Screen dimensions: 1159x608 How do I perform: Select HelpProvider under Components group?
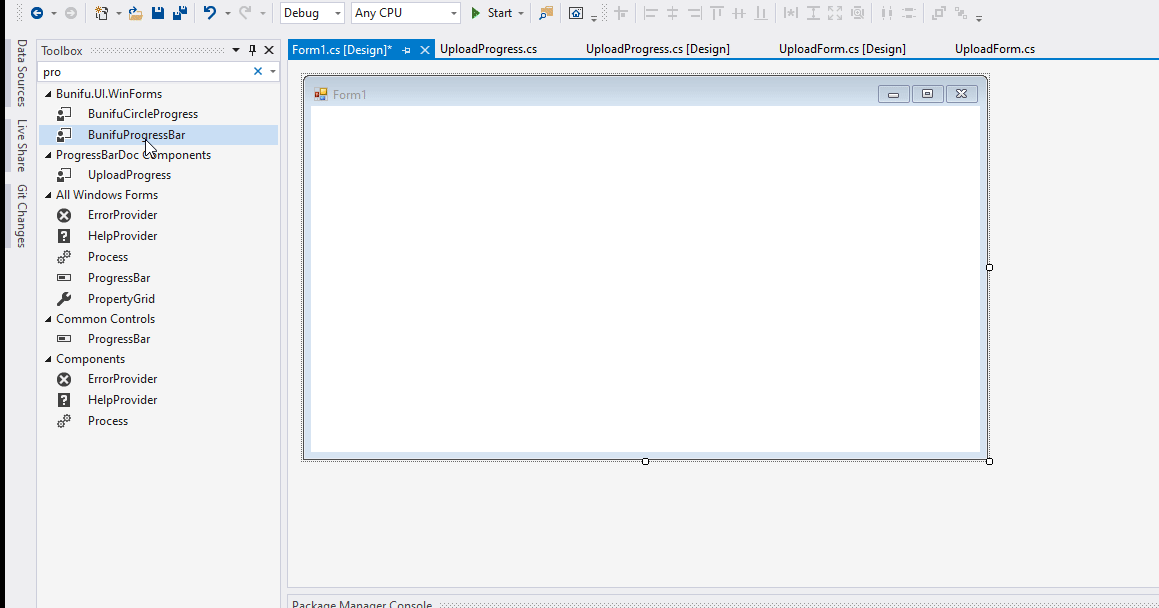(x=158, y=400)
